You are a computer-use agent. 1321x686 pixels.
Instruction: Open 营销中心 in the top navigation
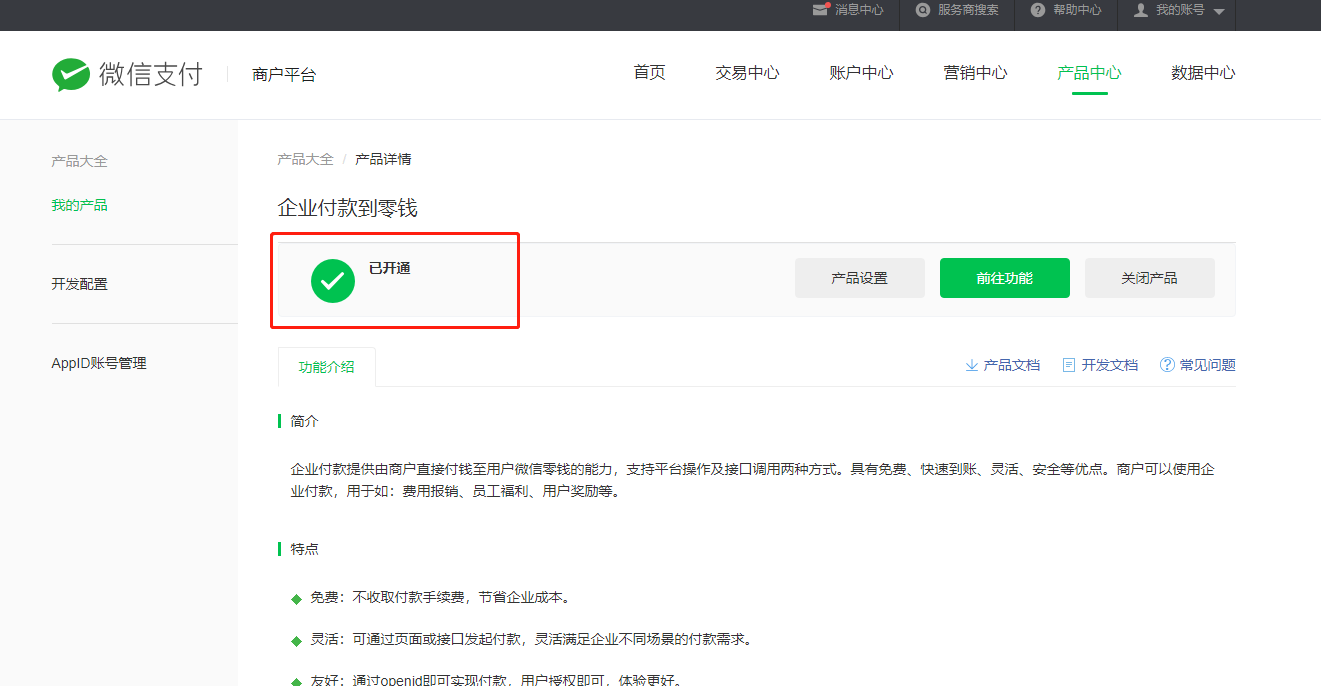pyautogui.click(x=975, y=73)
